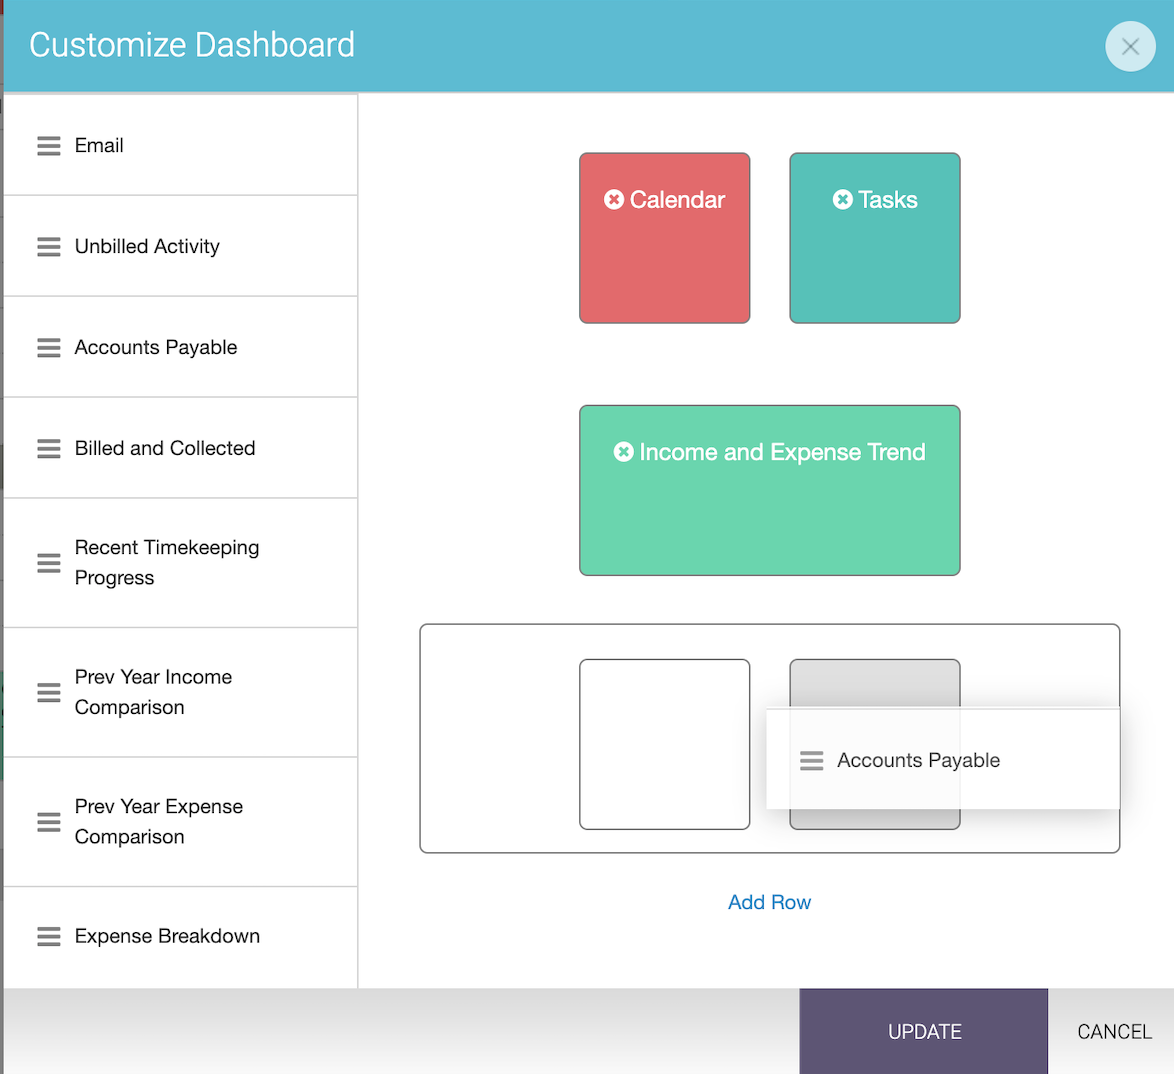Click the Prev Year Expense Comparison drag handle
The width and height of the screenshot is (1174, 1074).
coord(49,822)
